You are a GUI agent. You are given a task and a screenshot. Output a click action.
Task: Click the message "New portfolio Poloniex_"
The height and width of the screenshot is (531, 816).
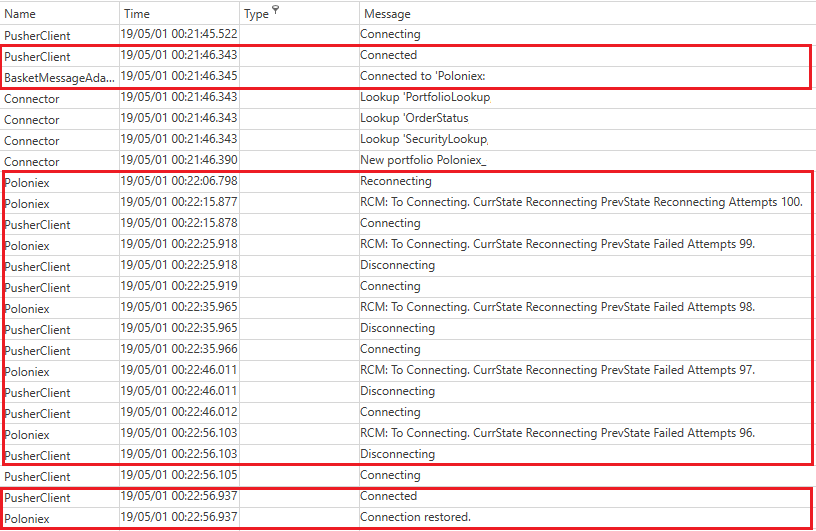tap(423, 160)
